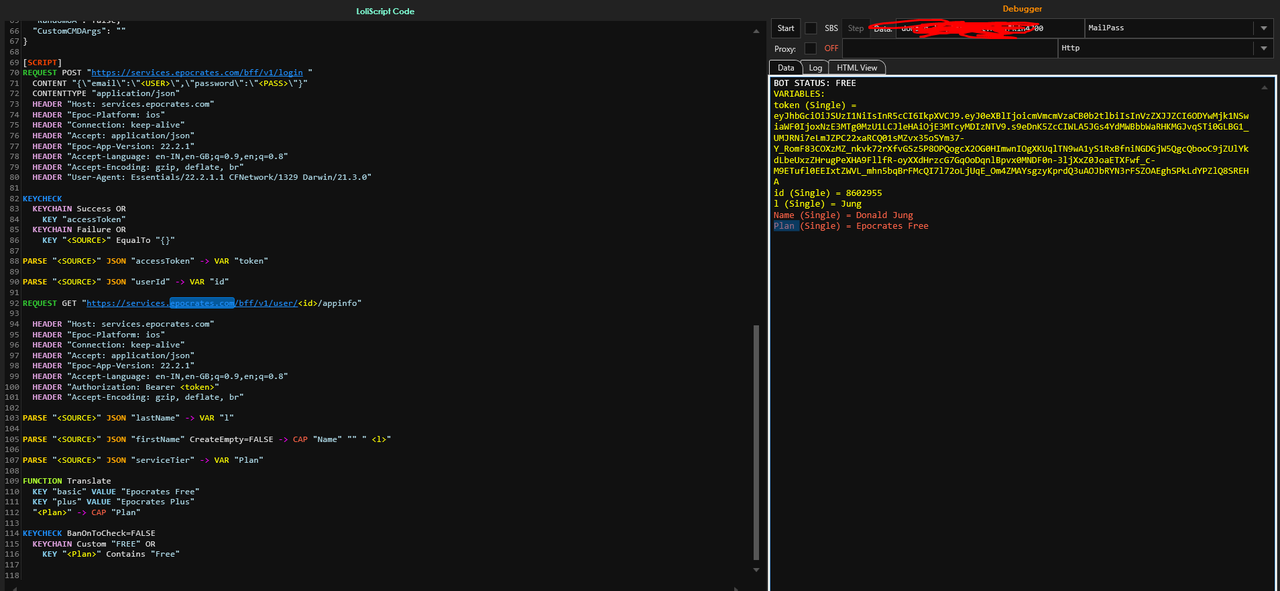1280x591 pixels.
Task: Switch to the HTML View tab
Action: pos(857,68)
